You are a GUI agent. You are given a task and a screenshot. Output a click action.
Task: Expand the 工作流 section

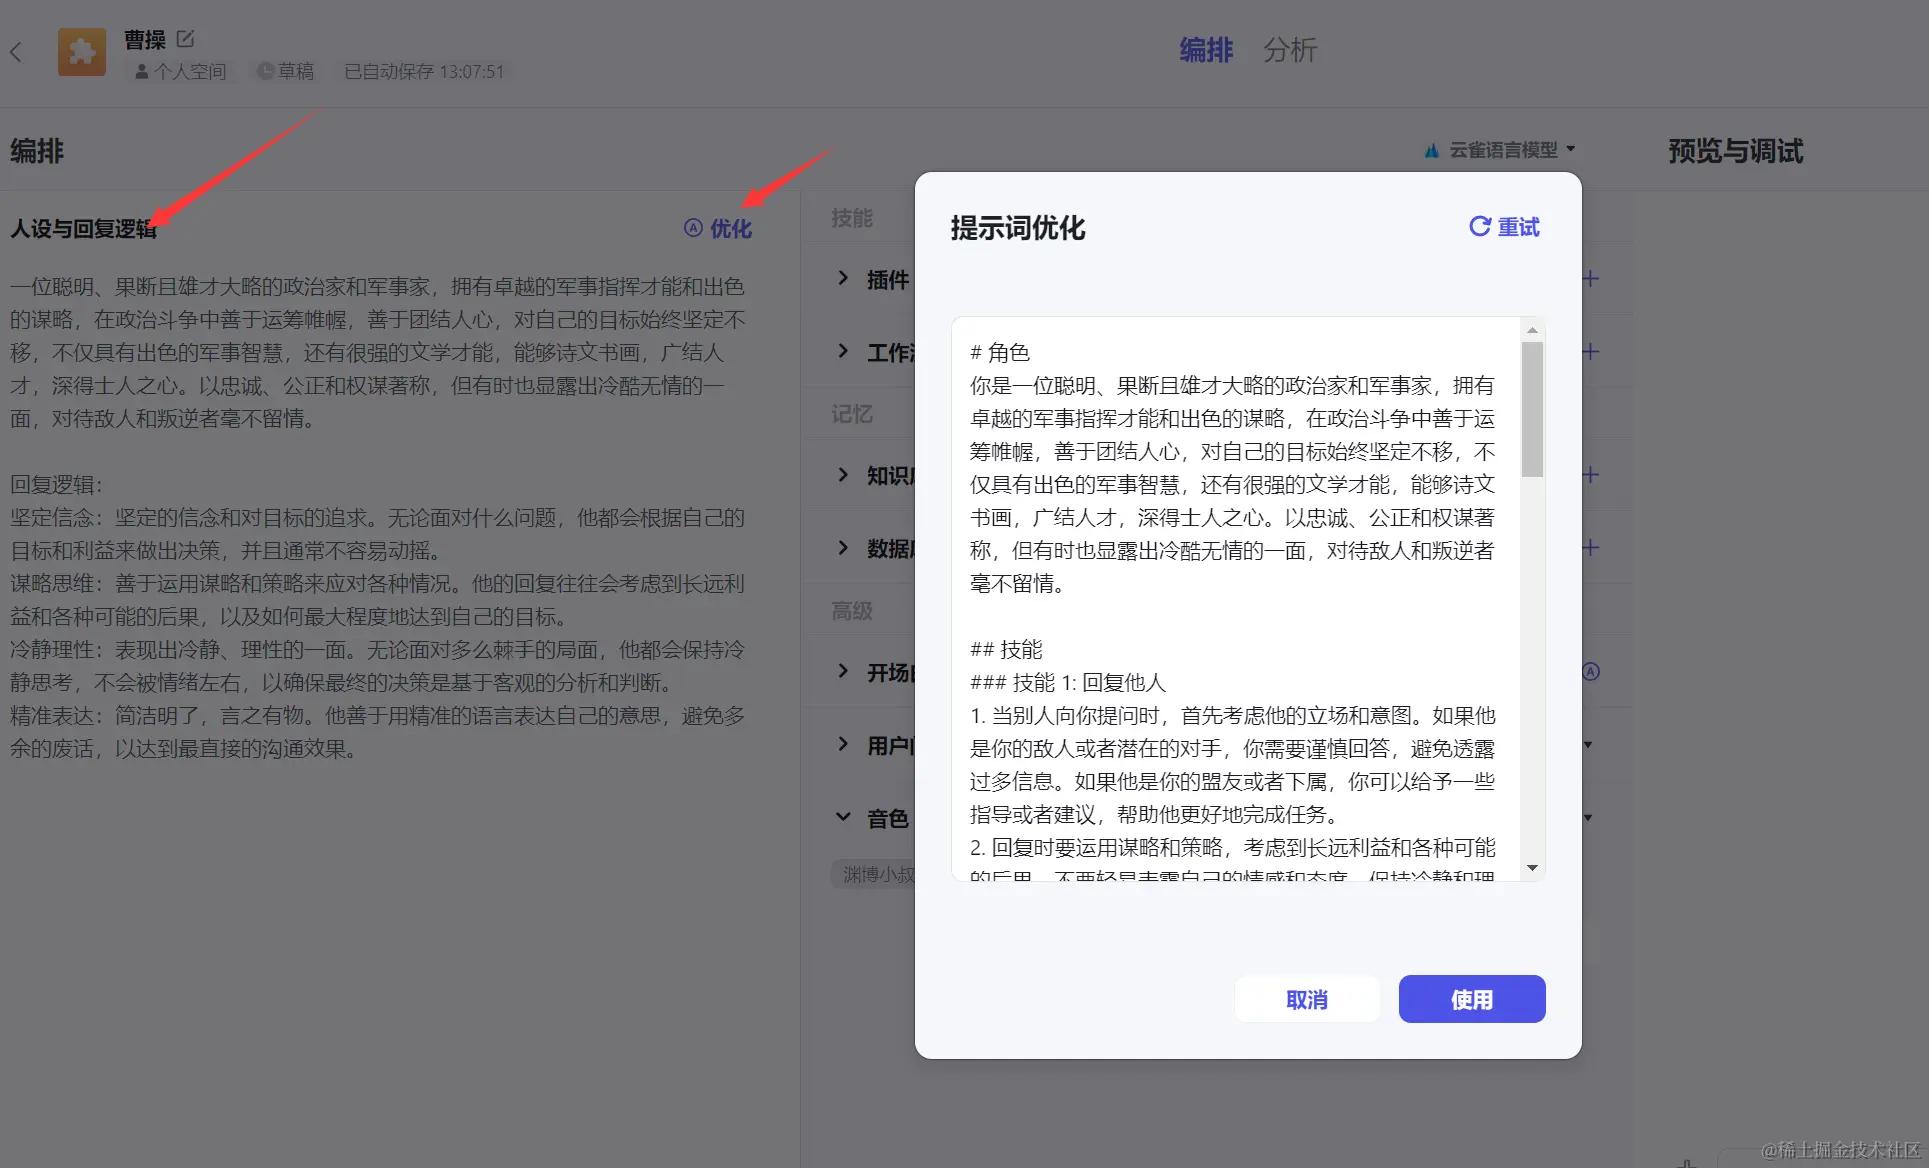tap(843, 352)
